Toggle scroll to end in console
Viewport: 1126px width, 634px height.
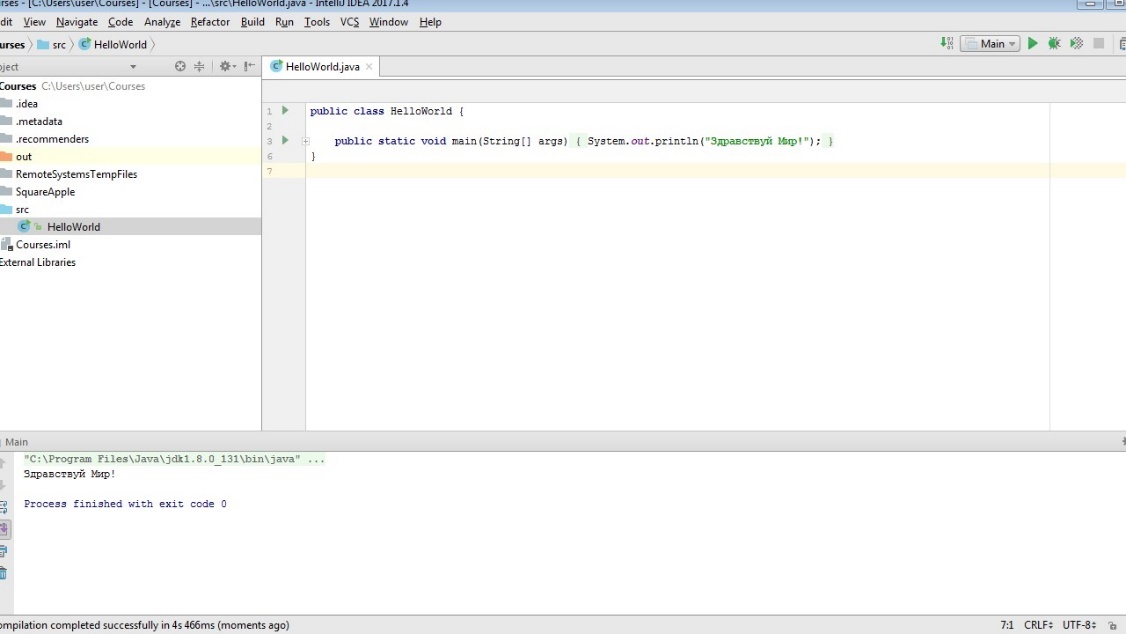[4, 529]
